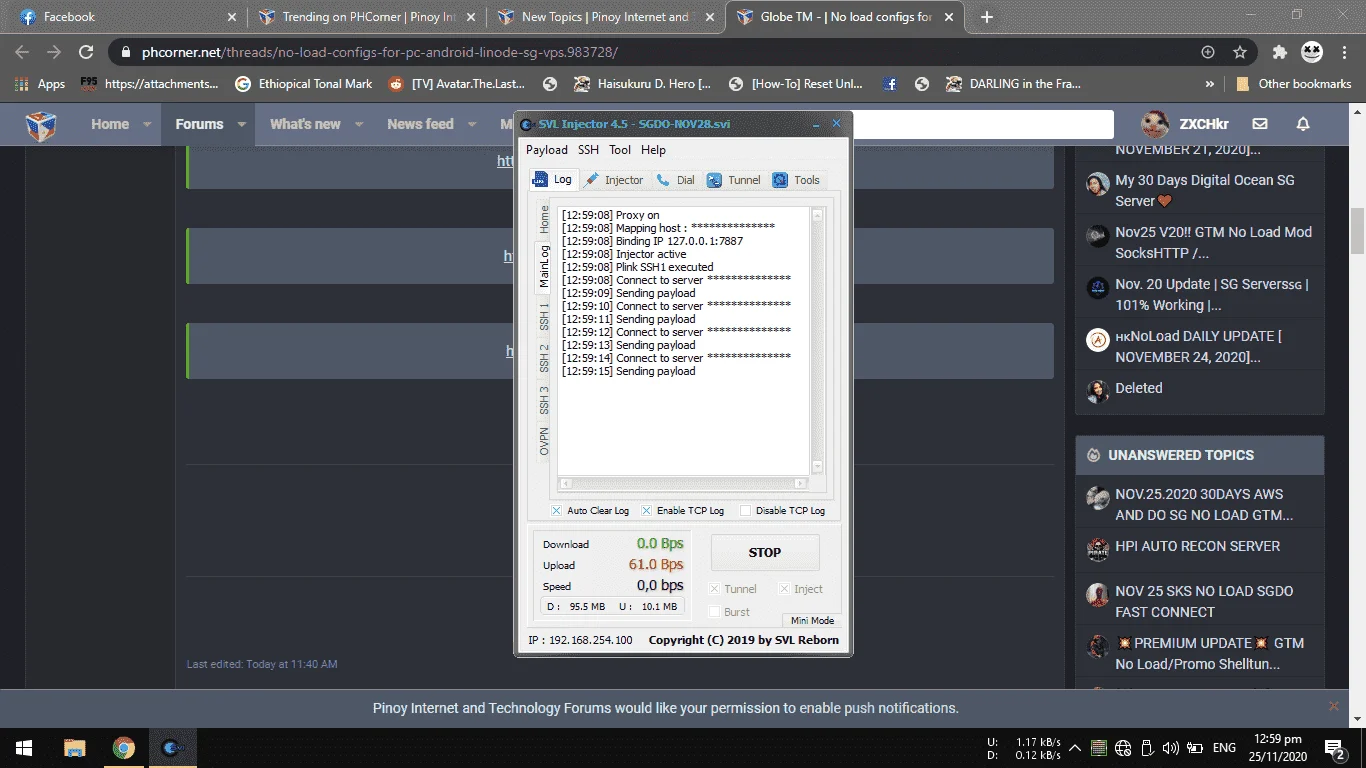The width and height of the screenshot is (1366, 768).
Task: Open My 30 Days Digital Ocean SG Server
Action: pos(1205,190)
